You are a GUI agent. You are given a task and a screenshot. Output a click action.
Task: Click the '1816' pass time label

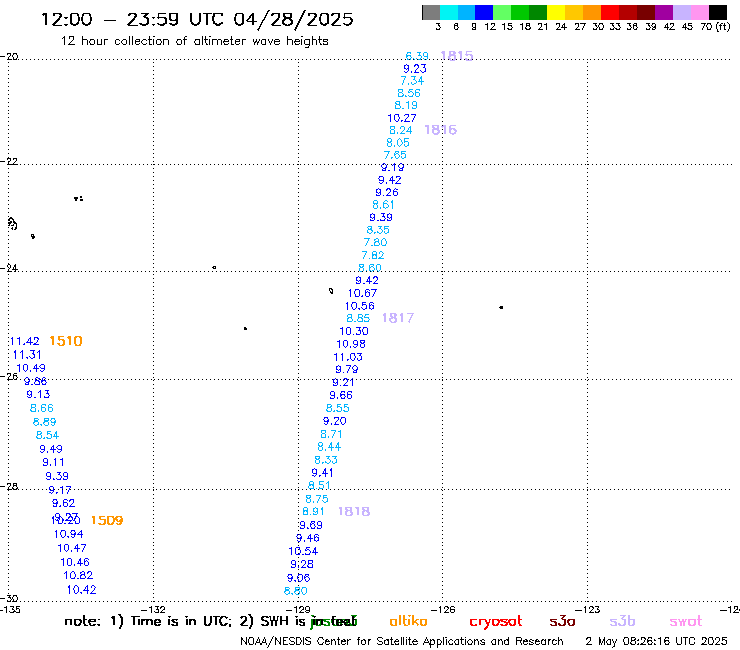(x=440, y=130)
